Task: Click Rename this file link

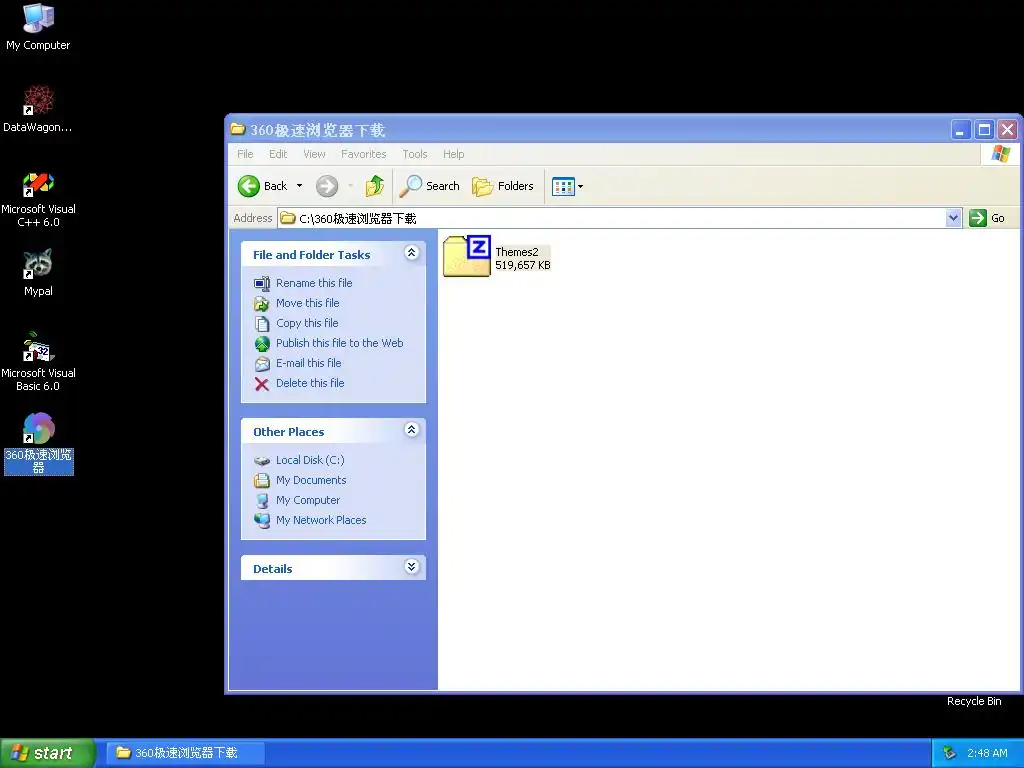Action: [314, 283]
